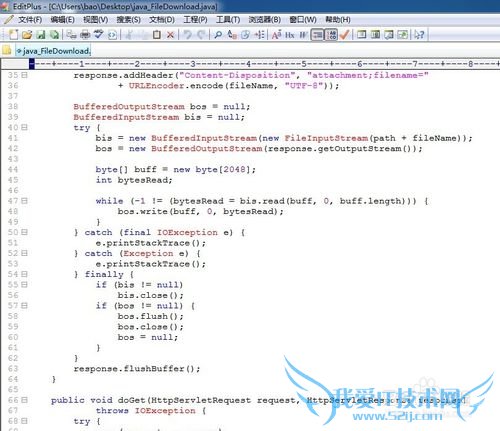Click the orange check mark icon
The height and width of the screenshot is (431, 500).
click(344, 35)
